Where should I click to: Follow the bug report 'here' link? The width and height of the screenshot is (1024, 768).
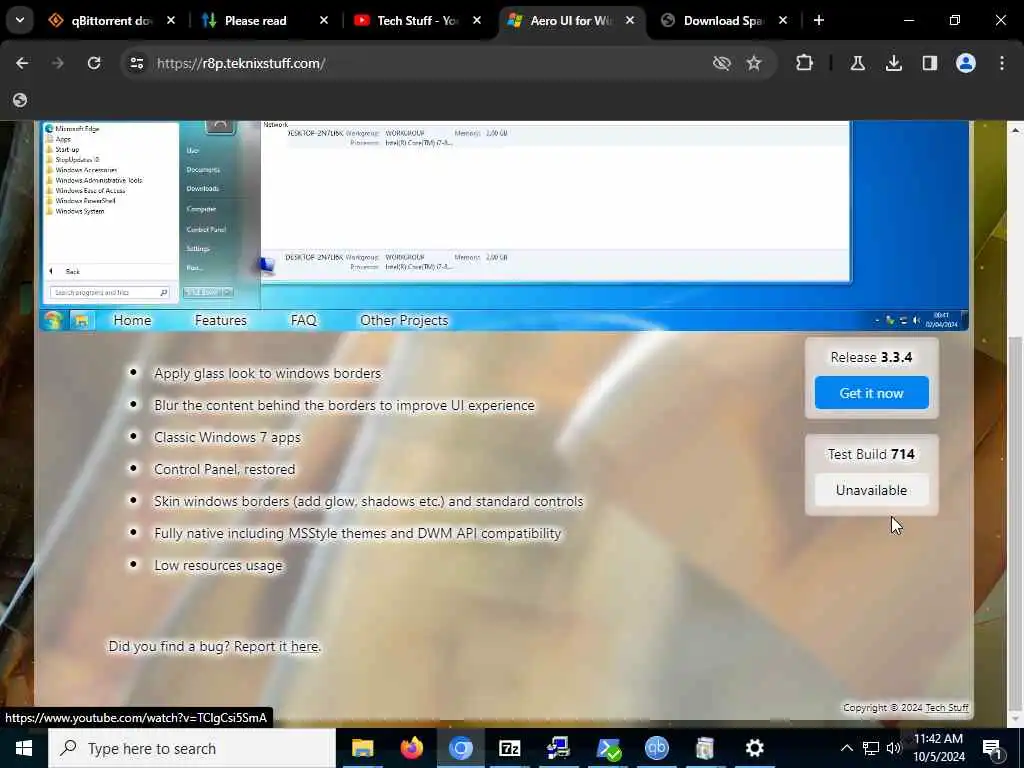[304, 647]
